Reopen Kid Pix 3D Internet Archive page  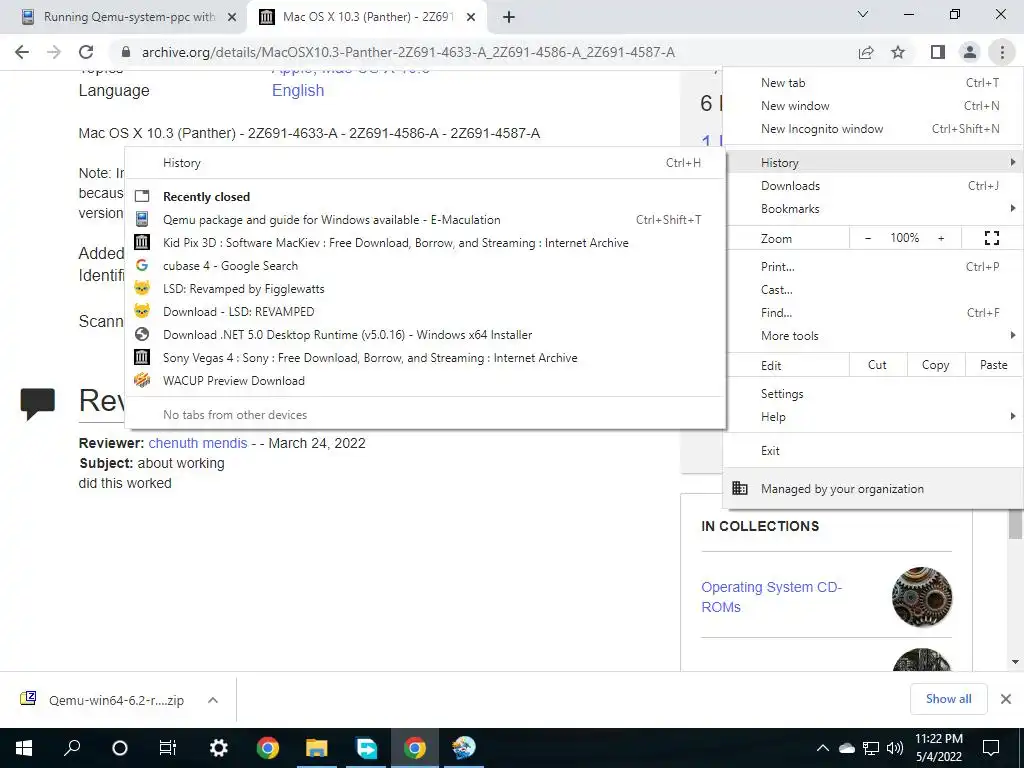click(425, 243)
